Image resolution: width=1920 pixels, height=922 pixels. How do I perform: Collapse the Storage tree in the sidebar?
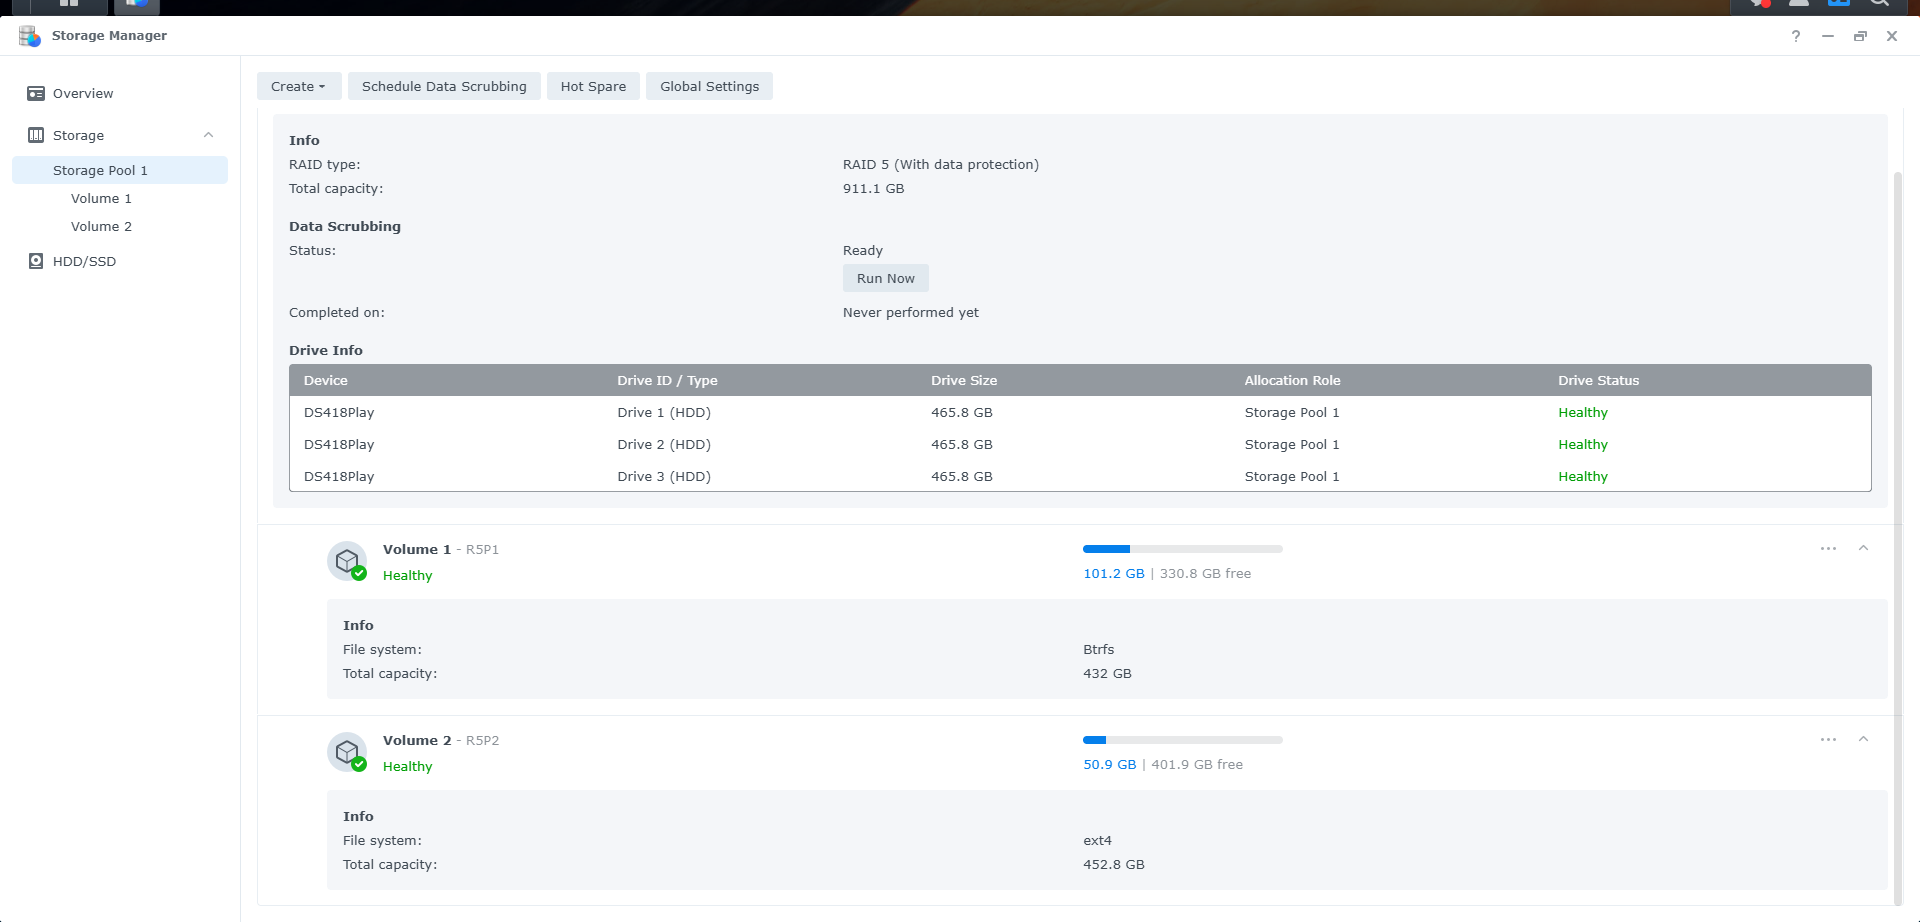(x=208, y=135)
